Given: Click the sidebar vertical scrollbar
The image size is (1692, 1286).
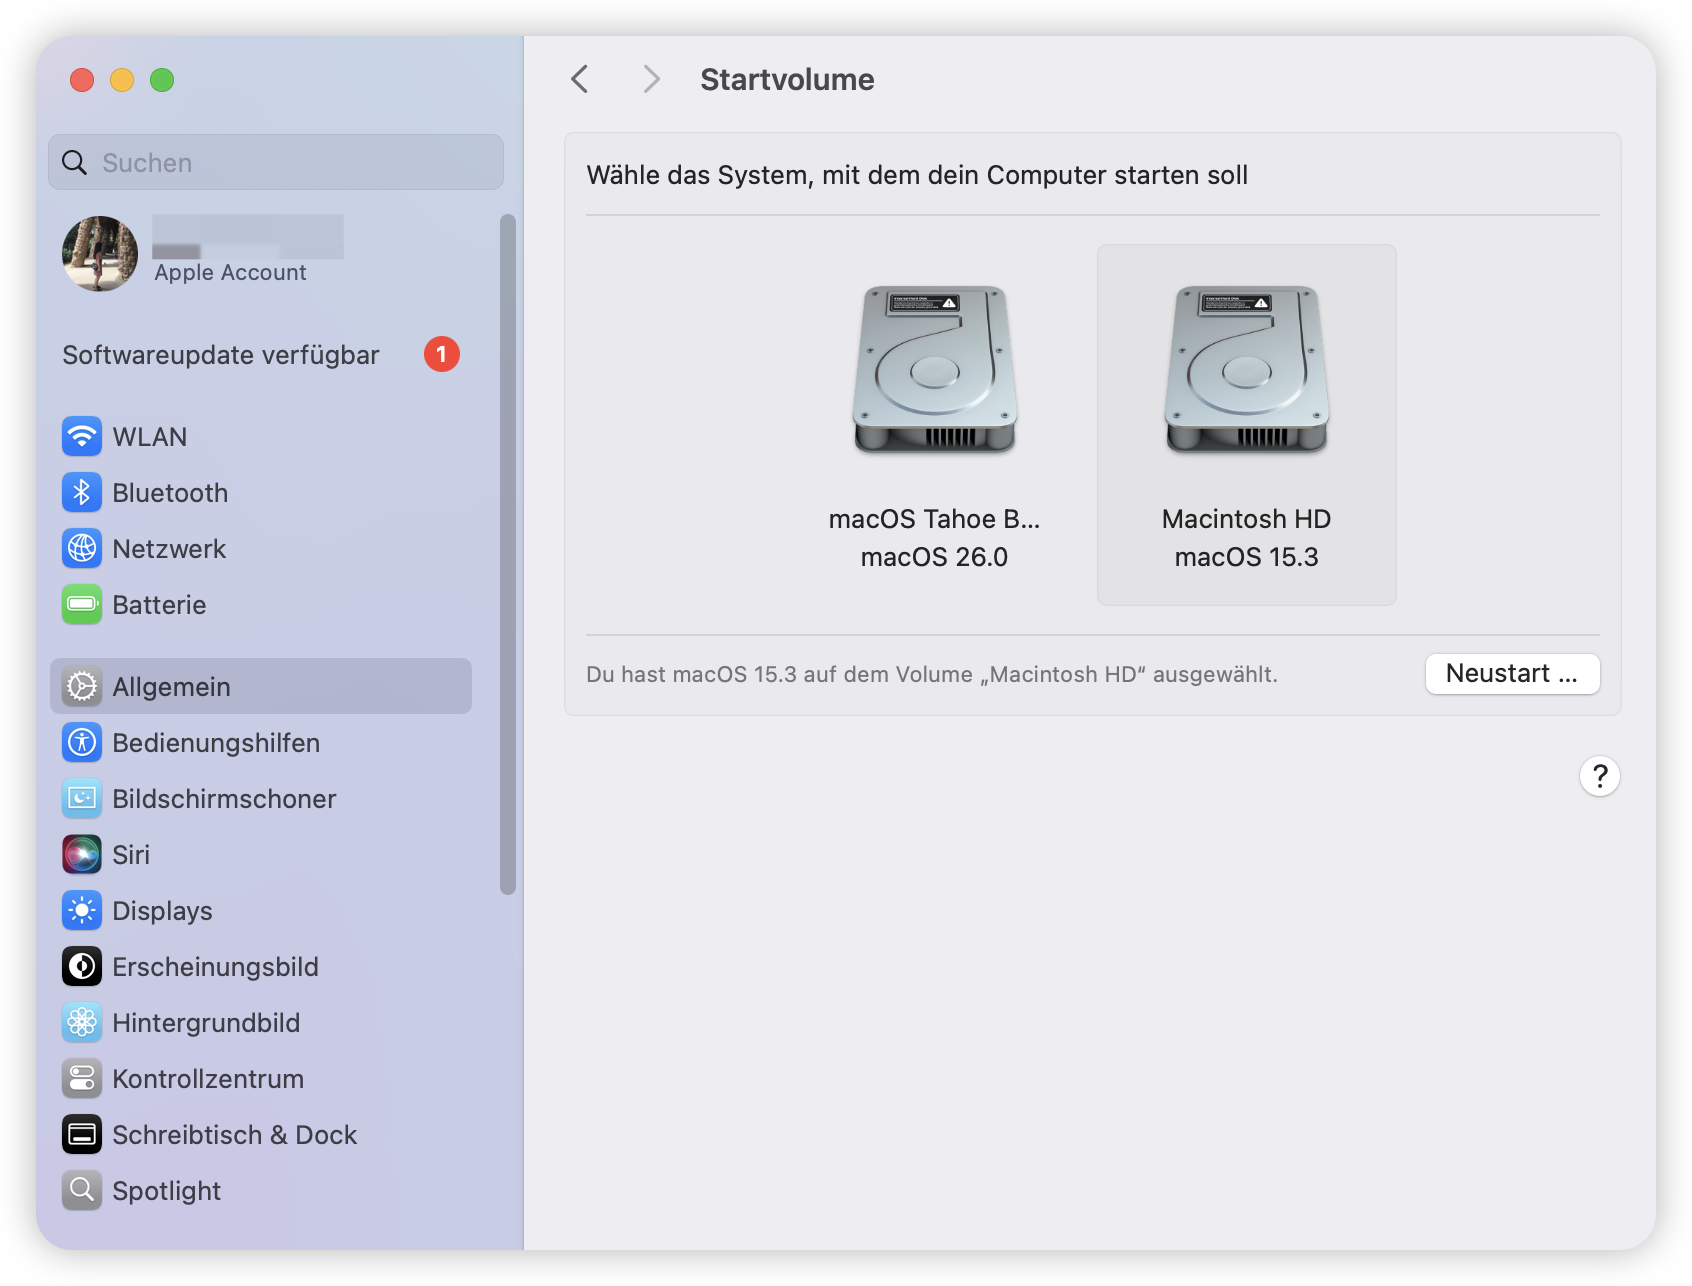Looking at the screenshot, I should (x=508, y=554).
